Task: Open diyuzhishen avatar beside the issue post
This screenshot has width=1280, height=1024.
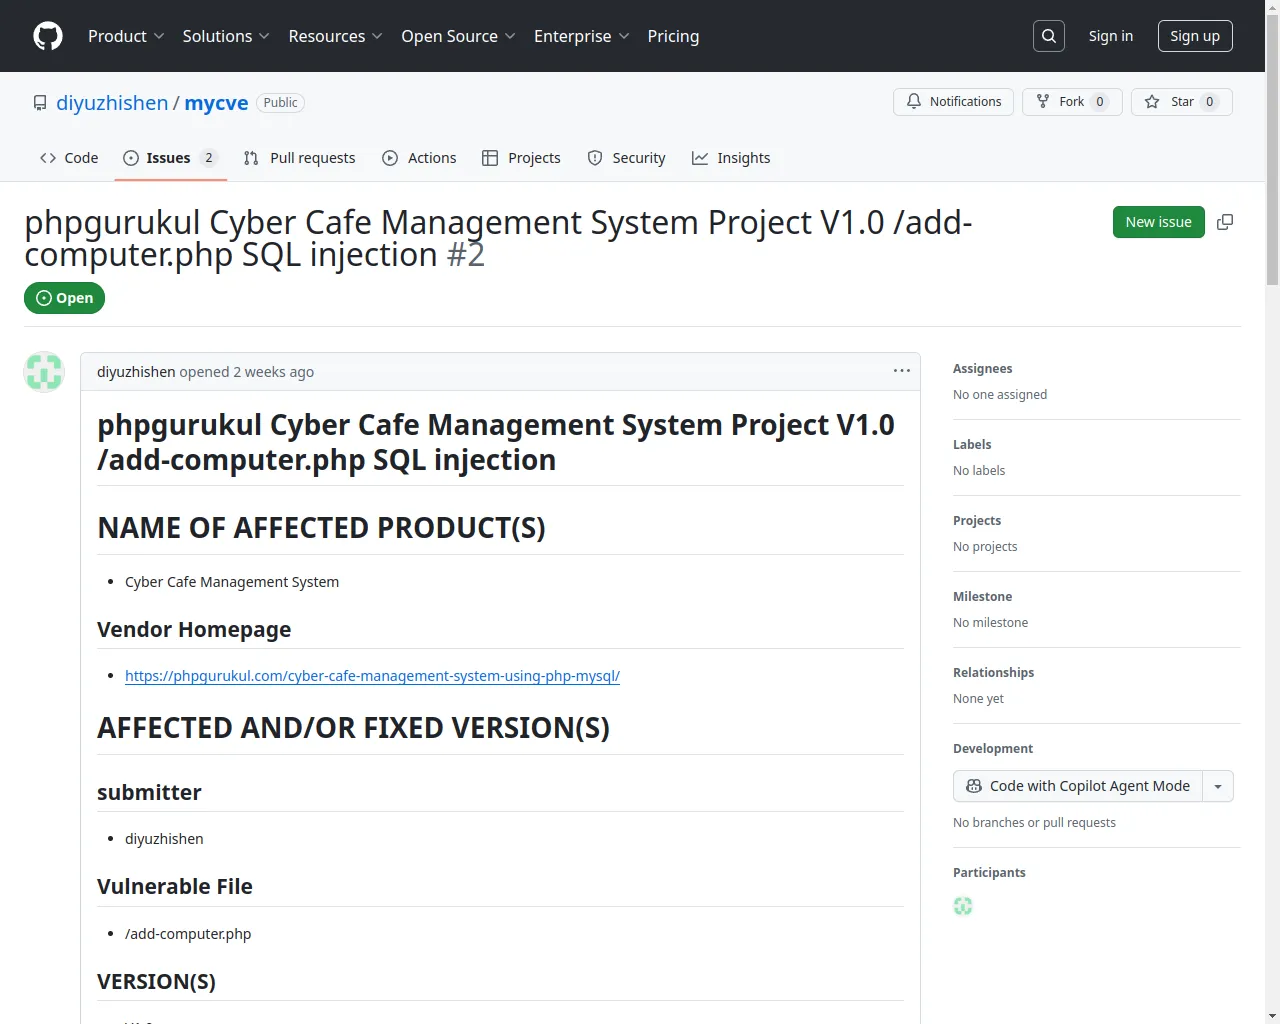Action: (44, 372)
